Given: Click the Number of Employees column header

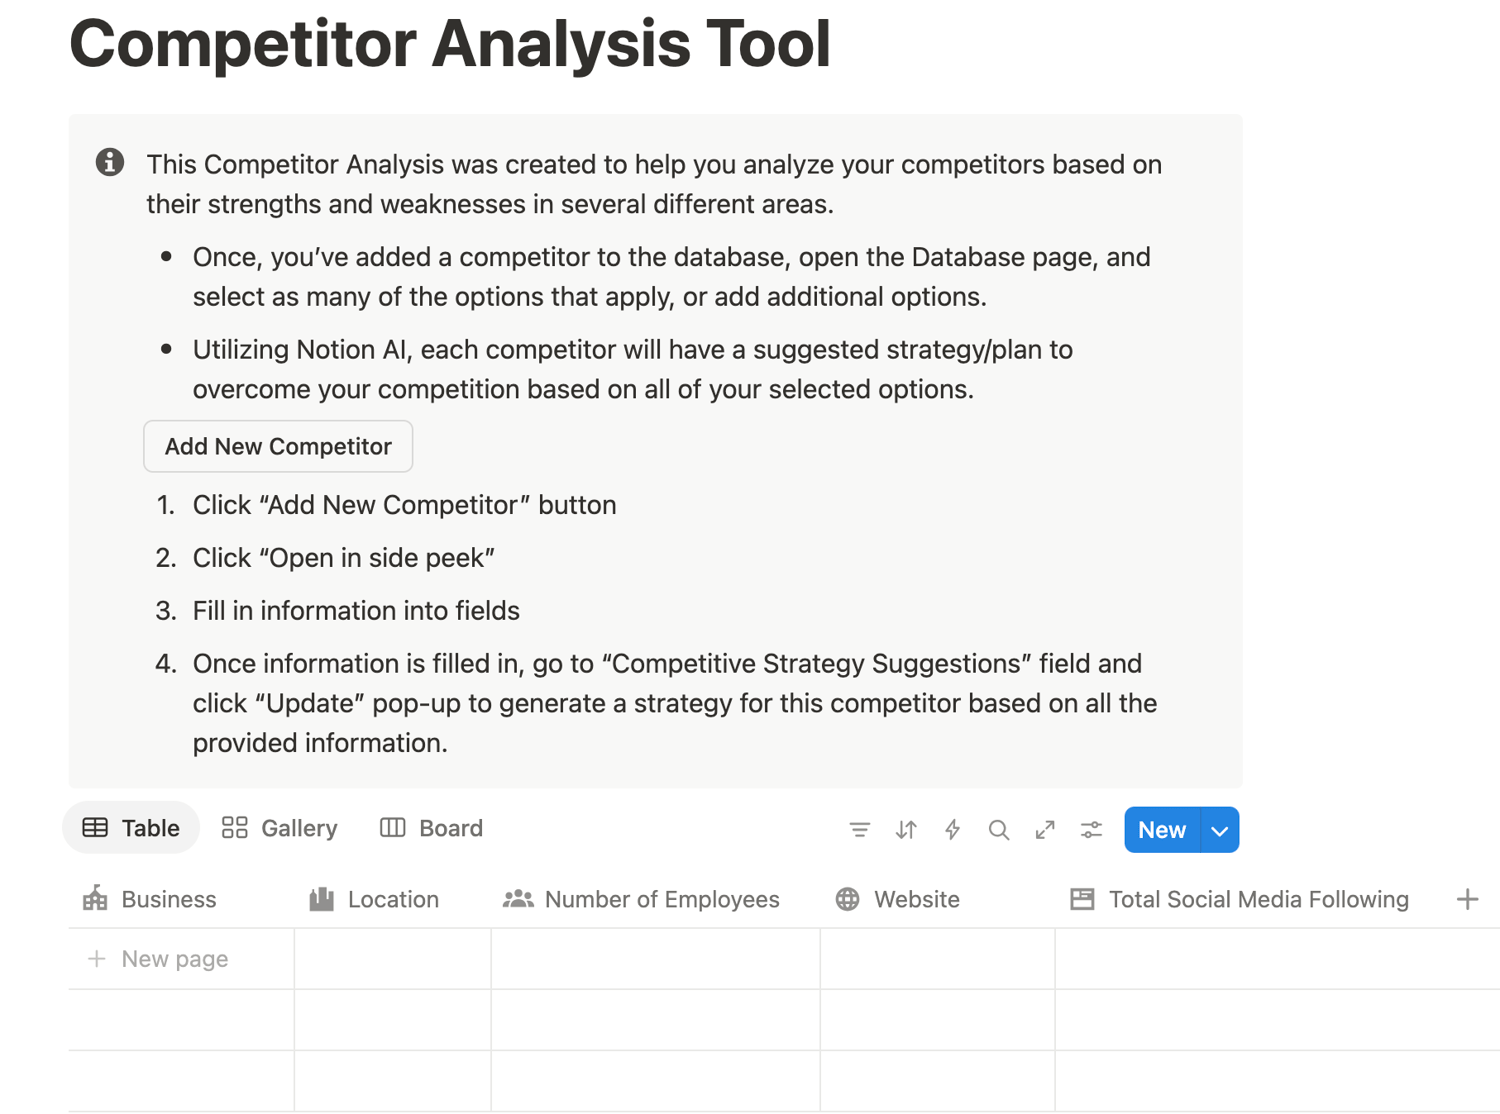Looking at the screenshot, I should pos(661,899).
